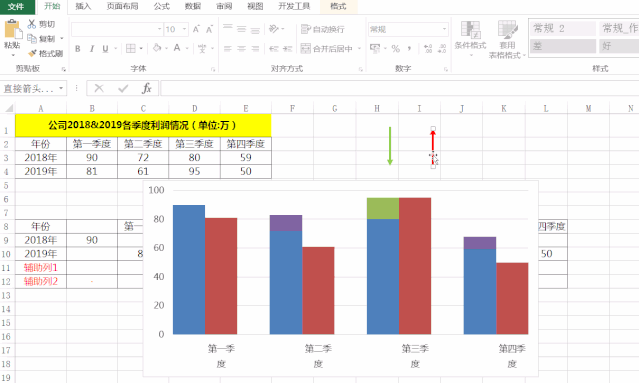This screenshot has height=383, width=639.
Task: Click the Cut scissors icon
Action: tap(31, 24)
